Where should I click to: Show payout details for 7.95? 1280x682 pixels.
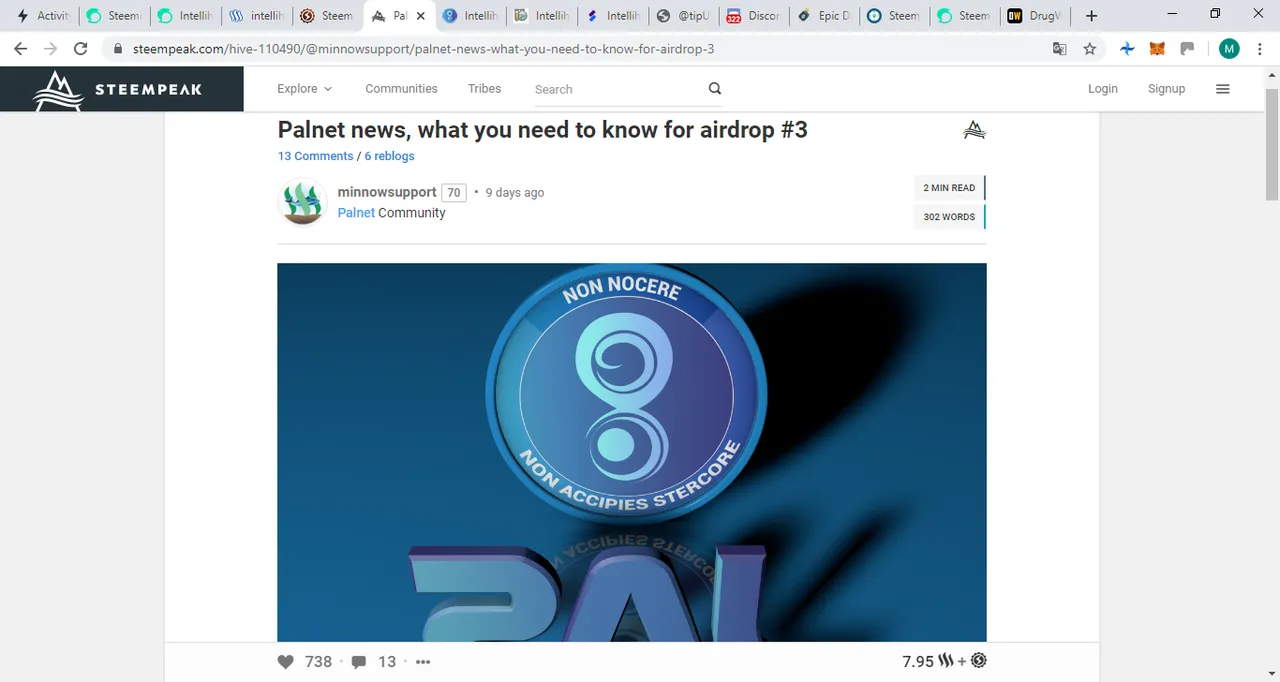(917, 661)
